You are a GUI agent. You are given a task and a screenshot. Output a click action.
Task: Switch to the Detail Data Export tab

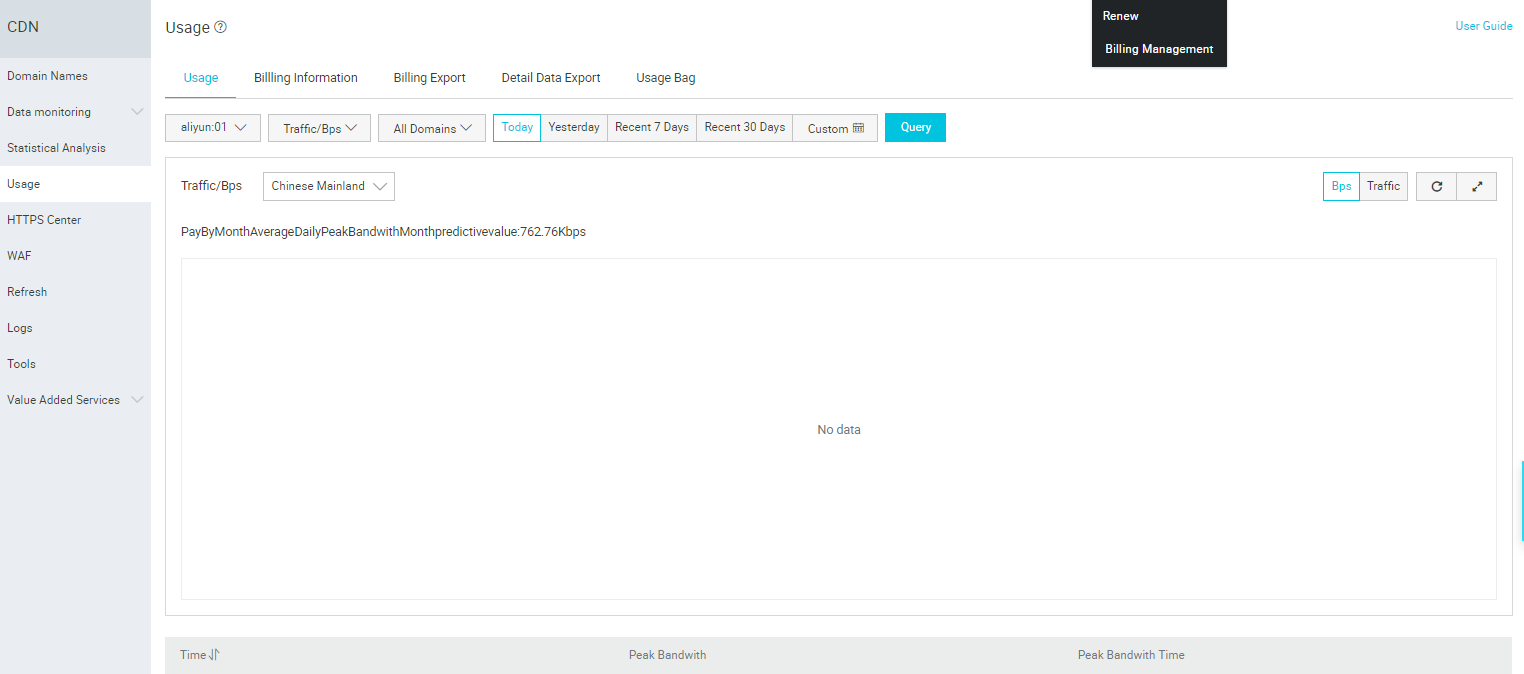tap(551, 78)
